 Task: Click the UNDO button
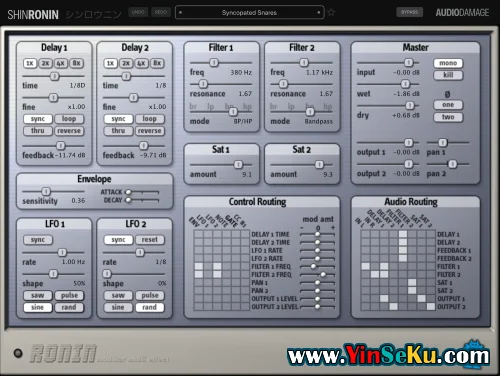coord(138,12)
